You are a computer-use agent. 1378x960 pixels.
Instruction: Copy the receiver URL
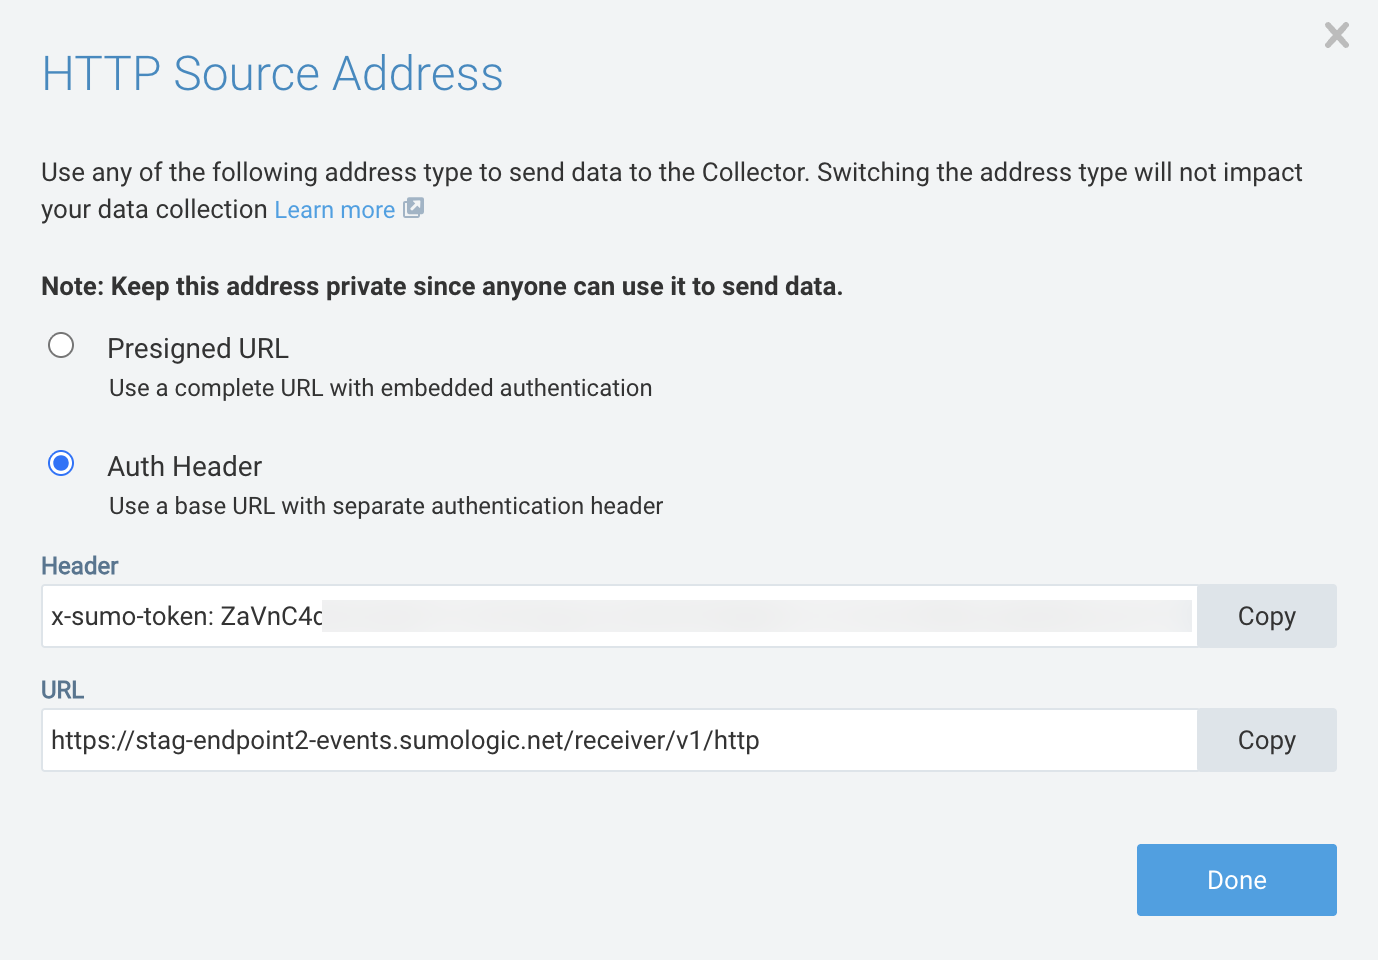pos(1266,740)
